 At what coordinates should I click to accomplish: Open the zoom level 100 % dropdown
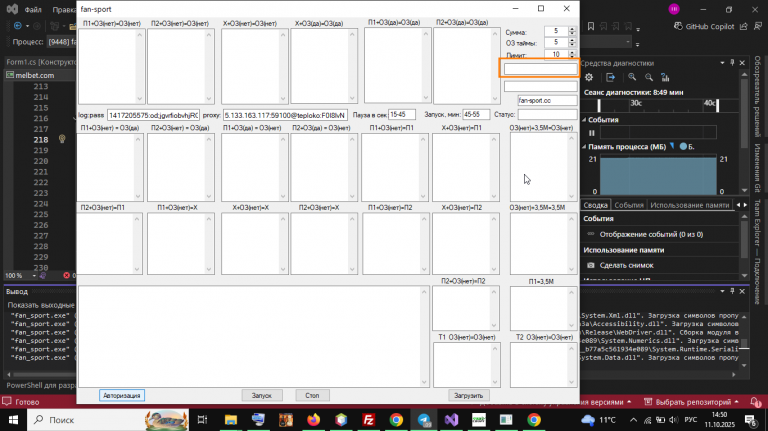[34, 276]
